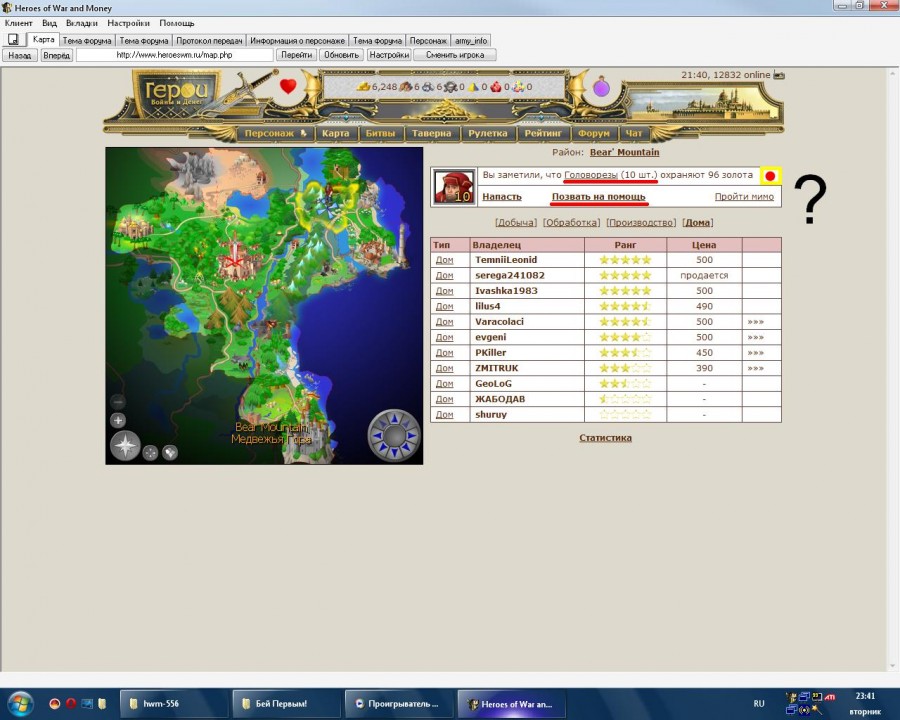The height and width of the screenshot is (720, 900).
Task: Open the Персонаж game menu dropdown
Action: coord(276,133)
